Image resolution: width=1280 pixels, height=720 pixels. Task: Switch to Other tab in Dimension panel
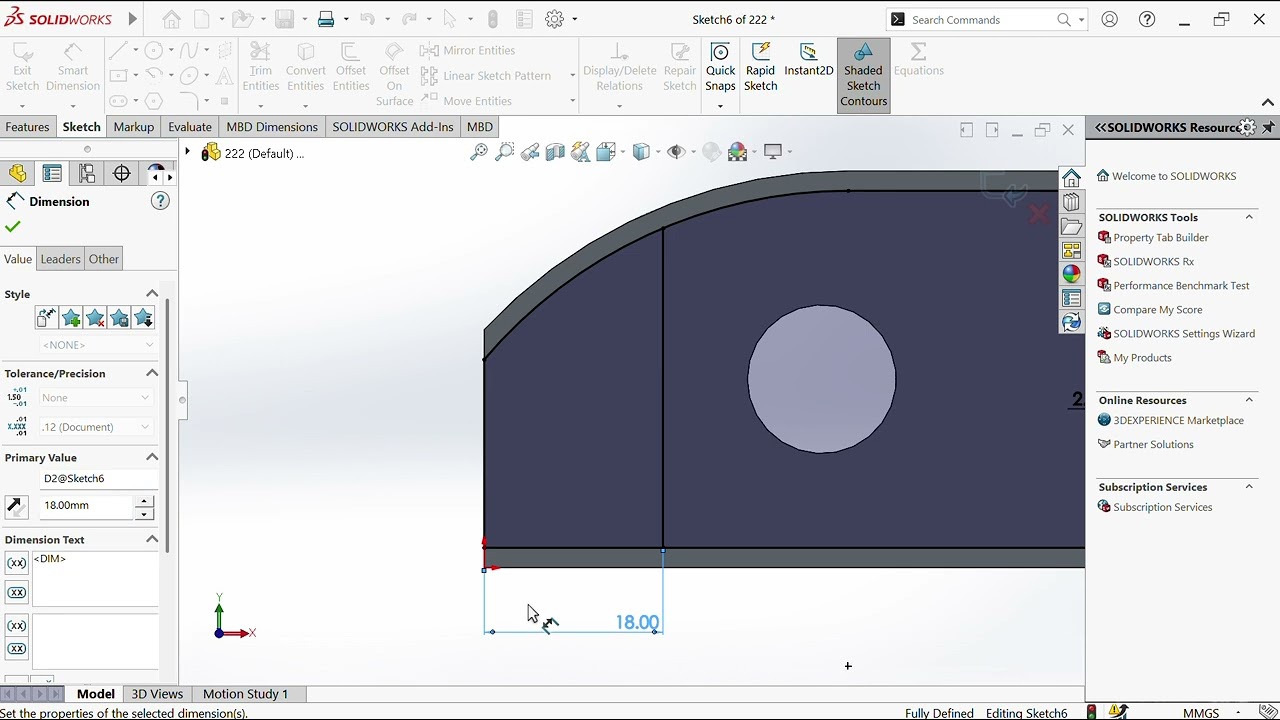pos(104,259)
